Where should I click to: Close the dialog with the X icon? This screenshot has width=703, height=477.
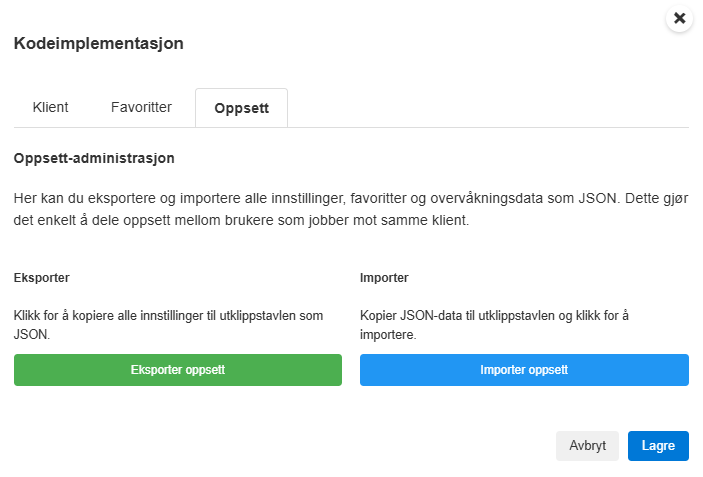[x=679, y=18]
